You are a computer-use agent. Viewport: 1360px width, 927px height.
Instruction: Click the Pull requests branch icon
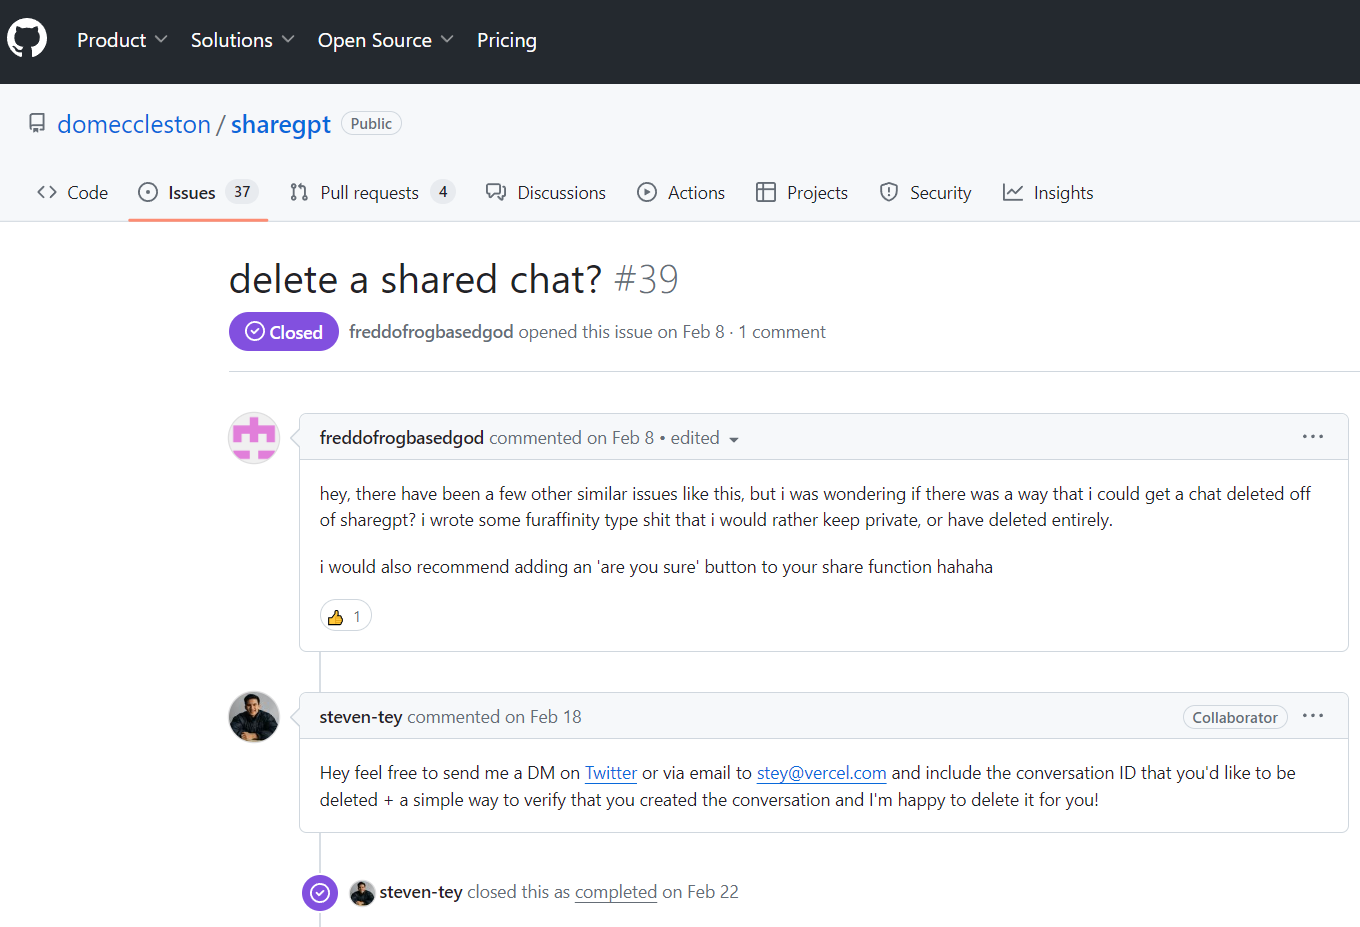point(299,192)
